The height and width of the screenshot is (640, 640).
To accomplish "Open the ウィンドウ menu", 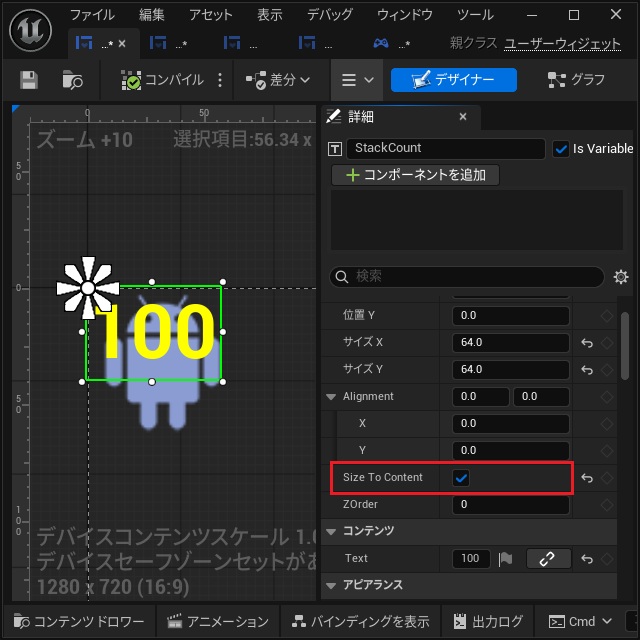I will 404,15.
